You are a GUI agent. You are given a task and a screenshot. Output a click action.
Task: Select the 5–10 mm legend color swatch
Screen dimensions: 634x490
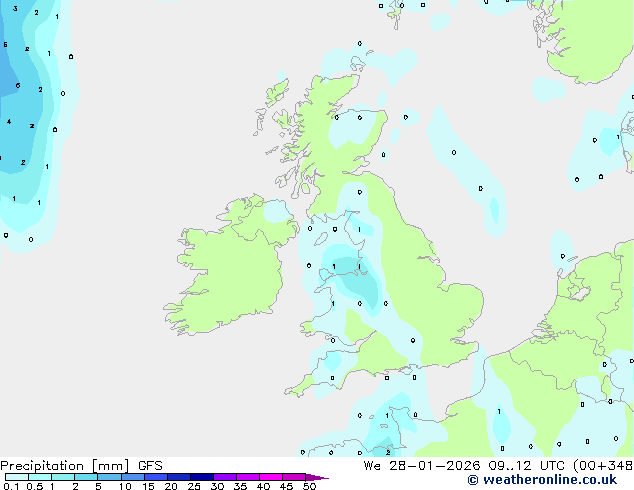coord(109,477)
